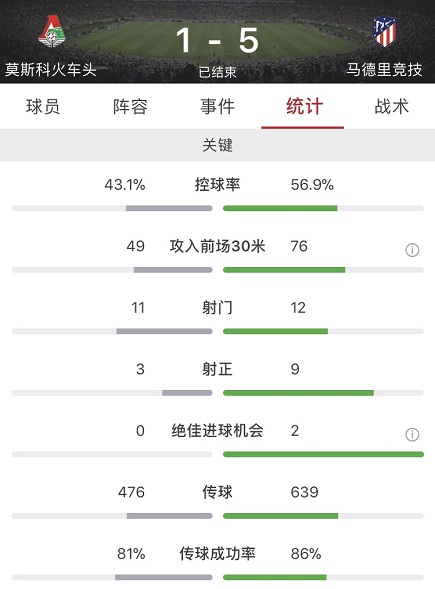This screenshot has height=589, width=435.
Task: Switch to the 阵容 tab
Action: (x=130, y=106)
